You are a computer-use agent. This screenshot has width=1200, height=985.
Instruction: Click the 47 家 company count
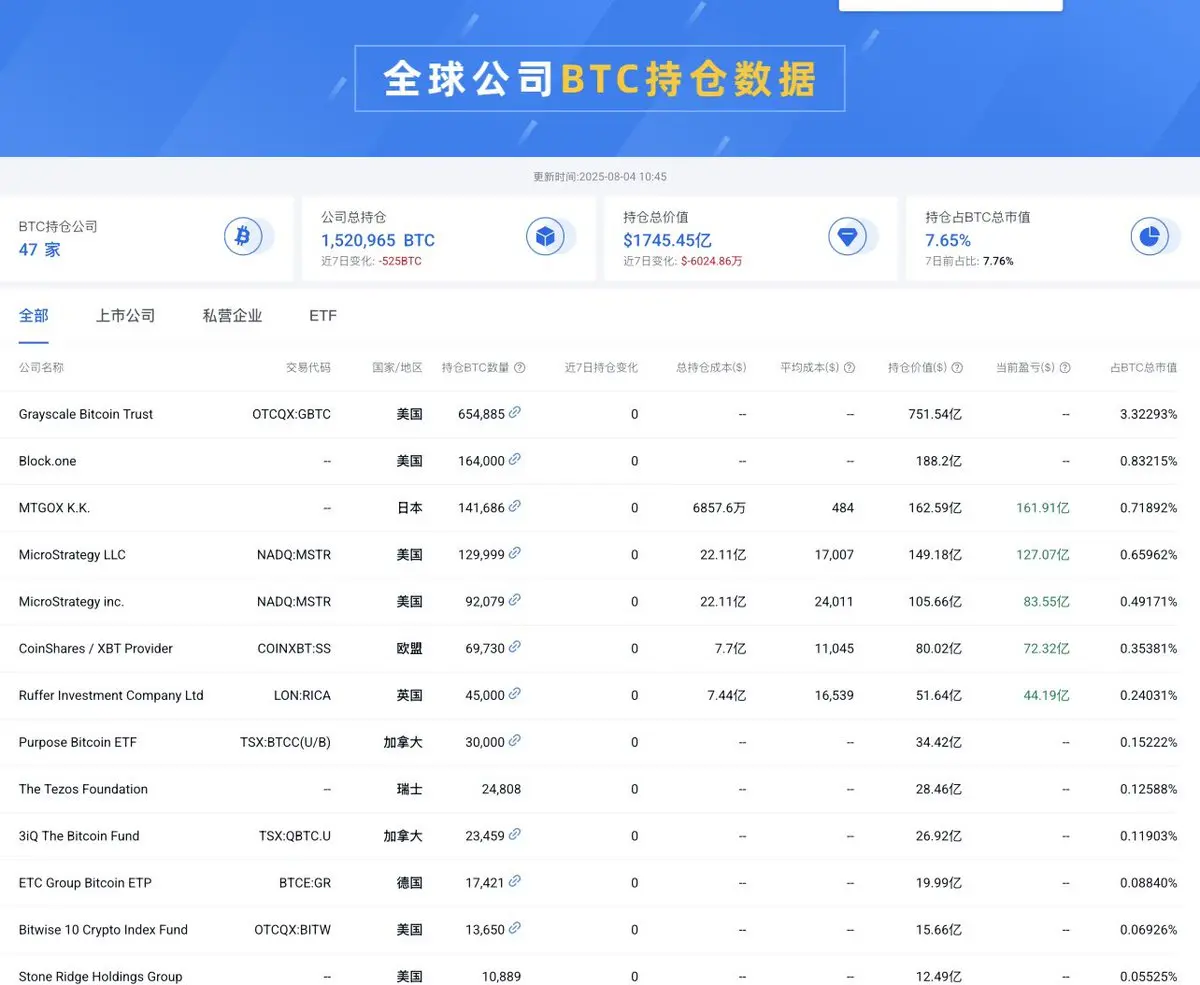pyautogui.click(x=40, y=249)
